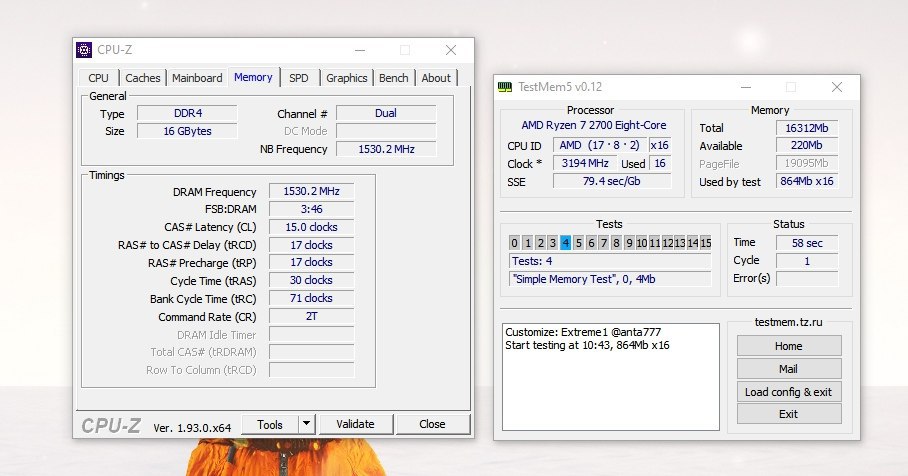908x476 pixels.
Task: Open the Graphics tab
Action: tap(346, 78)
